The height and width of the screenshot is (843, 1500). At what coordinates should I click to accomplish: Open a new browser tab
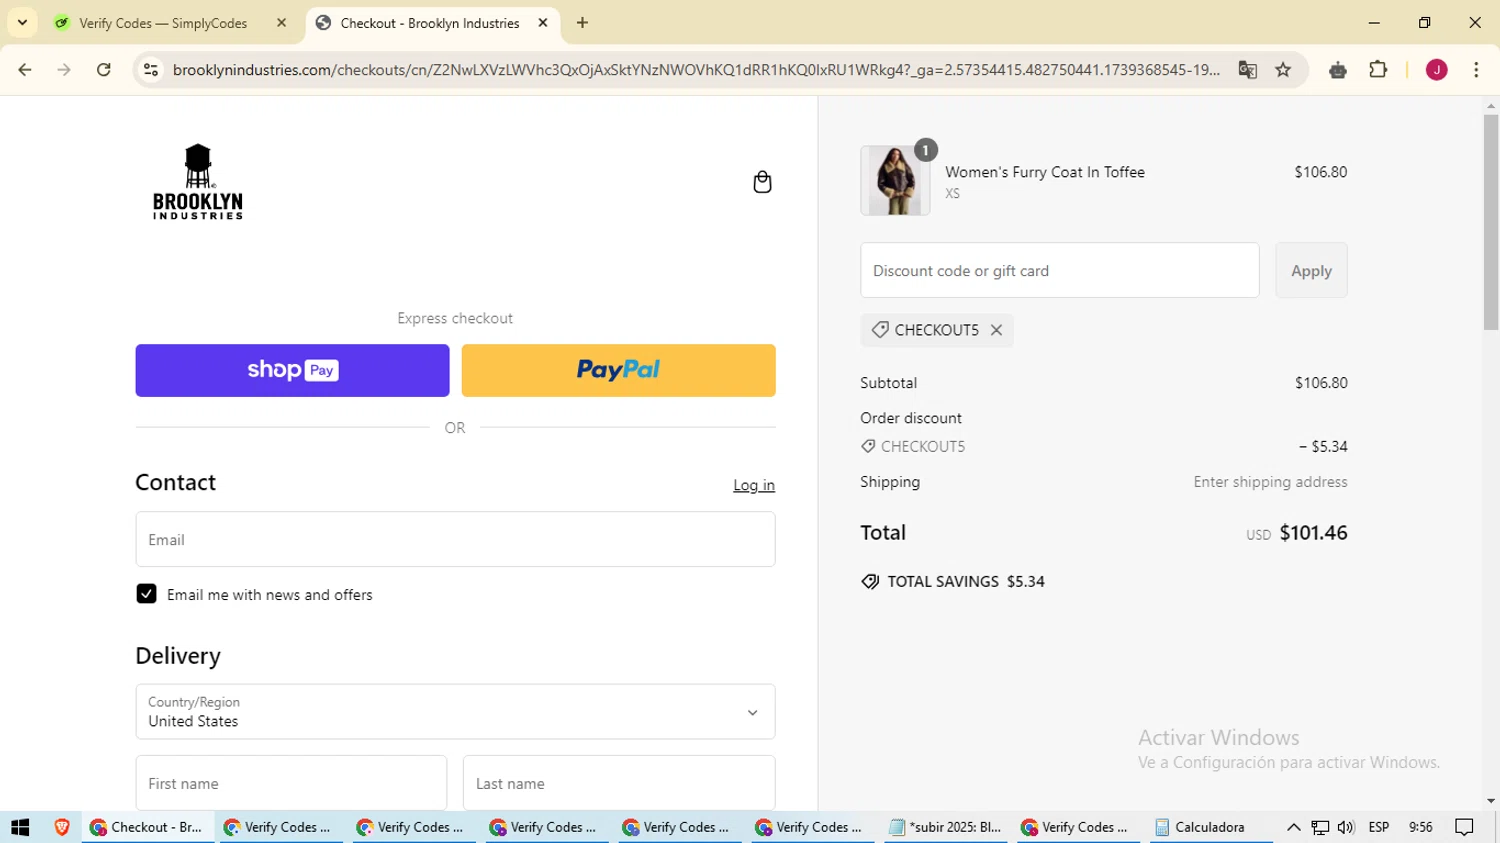[582, 23]
